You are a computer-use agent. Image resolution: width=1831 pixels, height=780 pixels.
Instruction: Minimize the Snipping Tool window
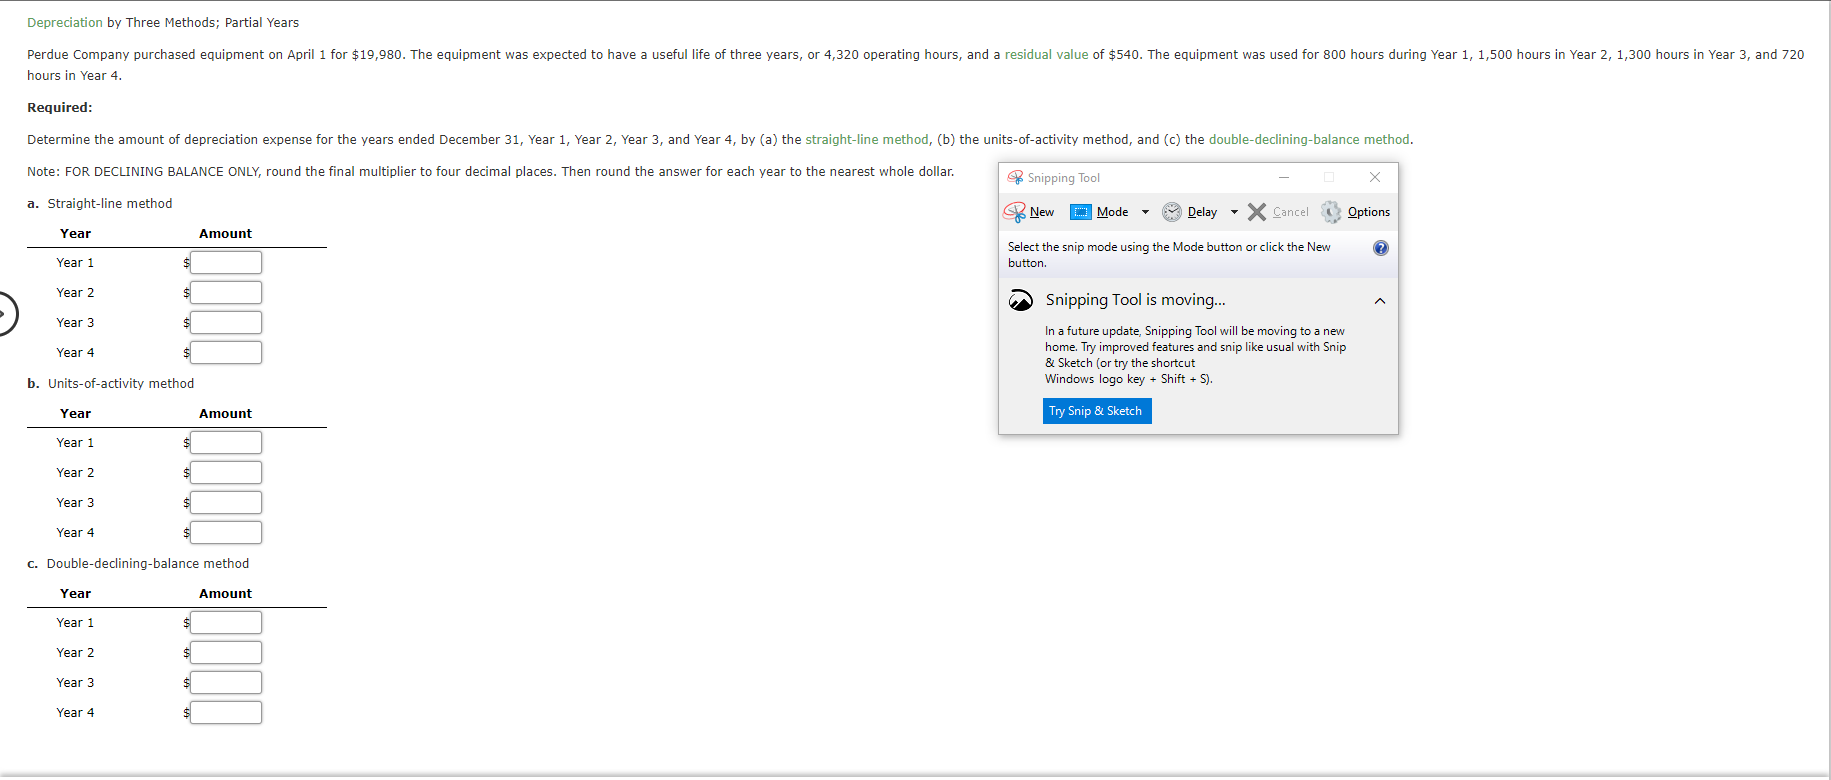pyautogui.click(x=1284, y=178)
